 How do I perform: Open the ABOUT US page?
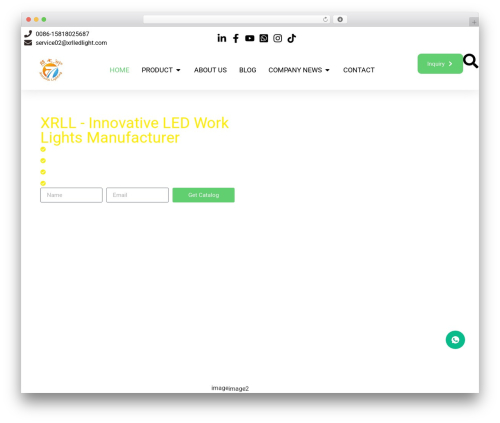[x=210, y=70]
